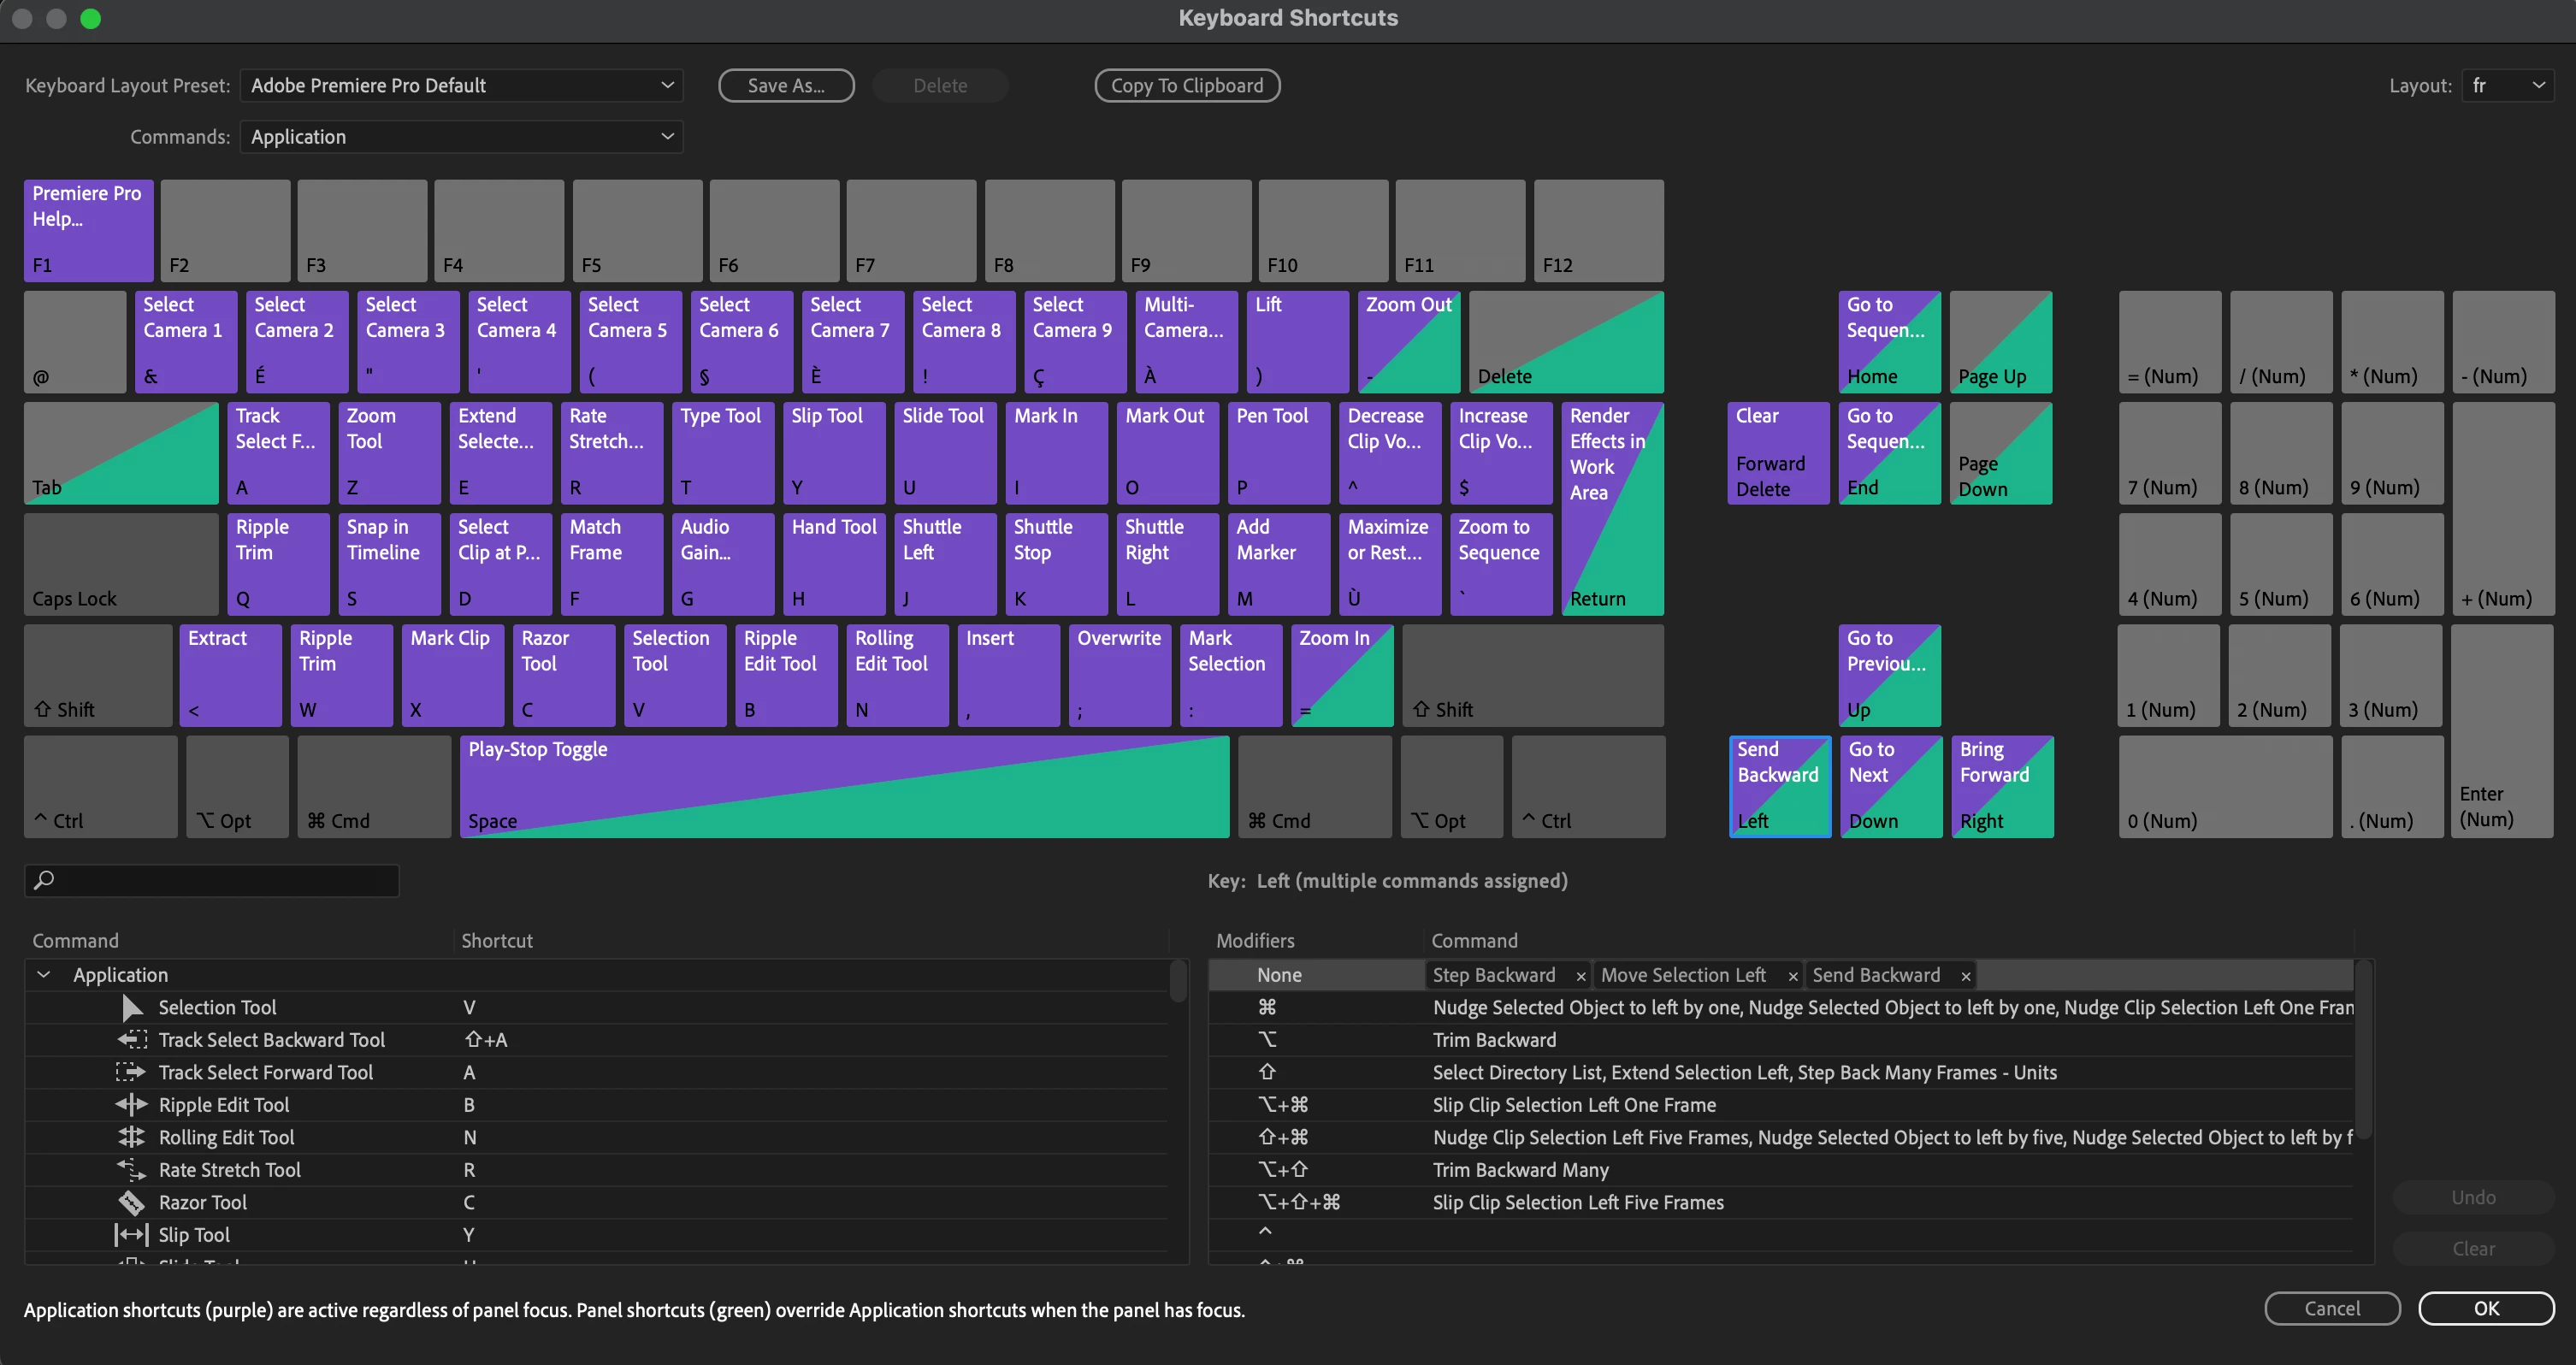Click the Razor Tool blade icon
Screen dimensions: 2576x1365
(132, 1202)
